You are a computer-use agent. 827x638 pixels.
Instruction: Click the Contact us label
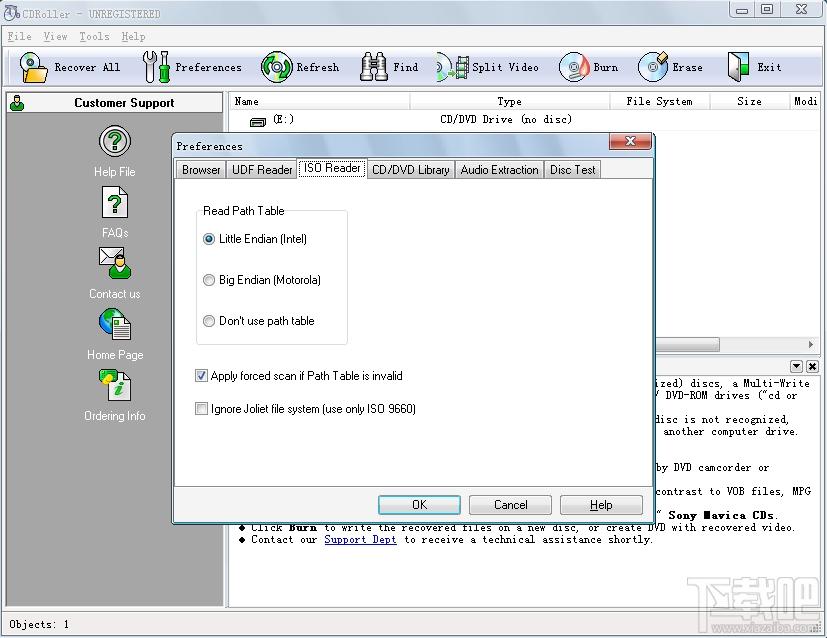pyautogui.click(x=114, y=294)
